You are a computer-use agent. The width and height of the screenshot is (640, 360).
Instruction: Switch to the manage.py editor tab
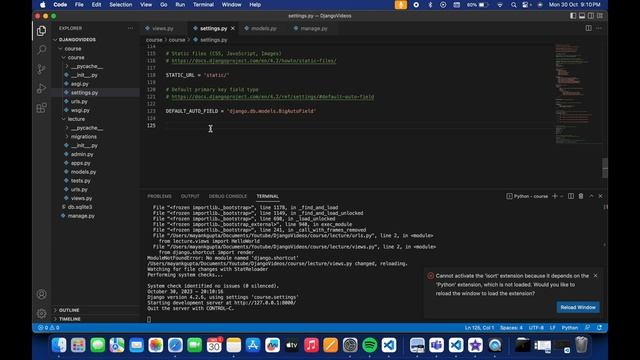pyautogui.click(x=313, y=29)
